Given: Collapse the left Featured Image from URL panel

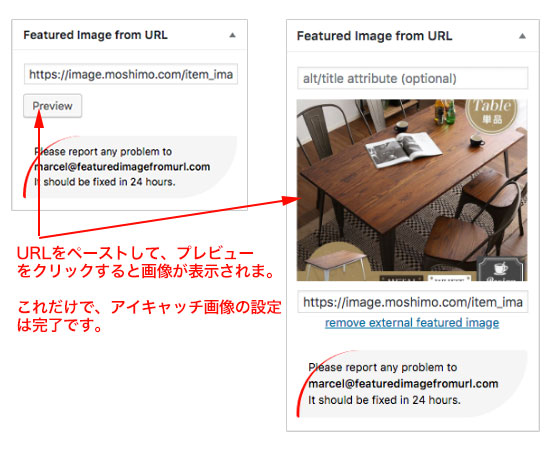Looking at the screenshot, I should pos(232,35).
